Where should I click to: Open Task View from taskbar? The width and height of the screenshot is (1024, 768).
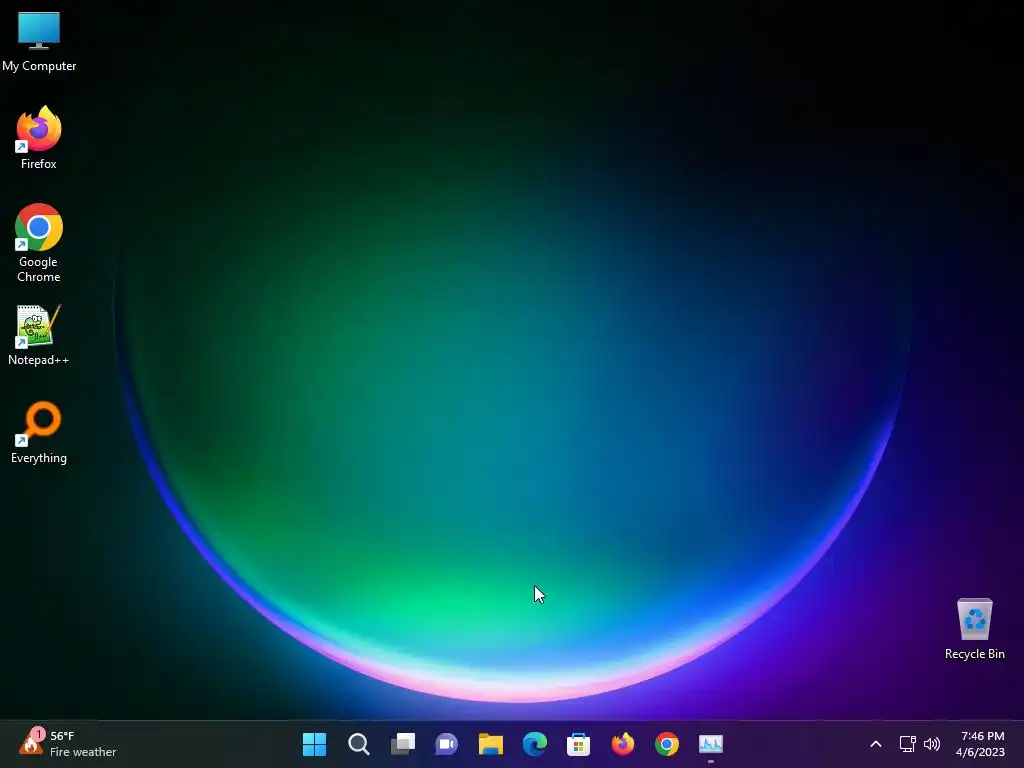402,744
